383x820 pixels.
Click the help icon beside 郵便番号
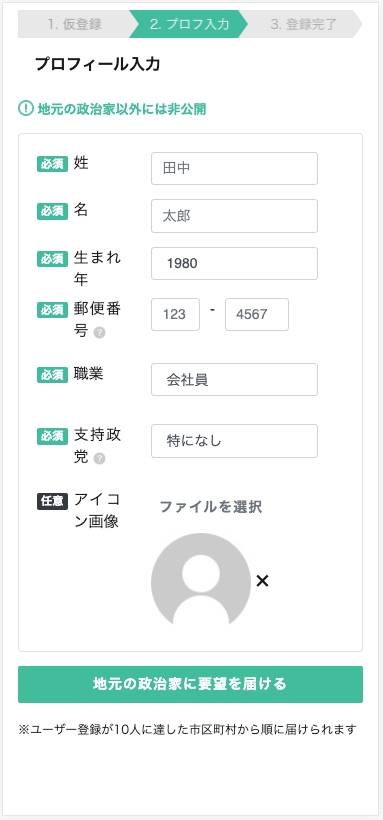pos(99,333)
